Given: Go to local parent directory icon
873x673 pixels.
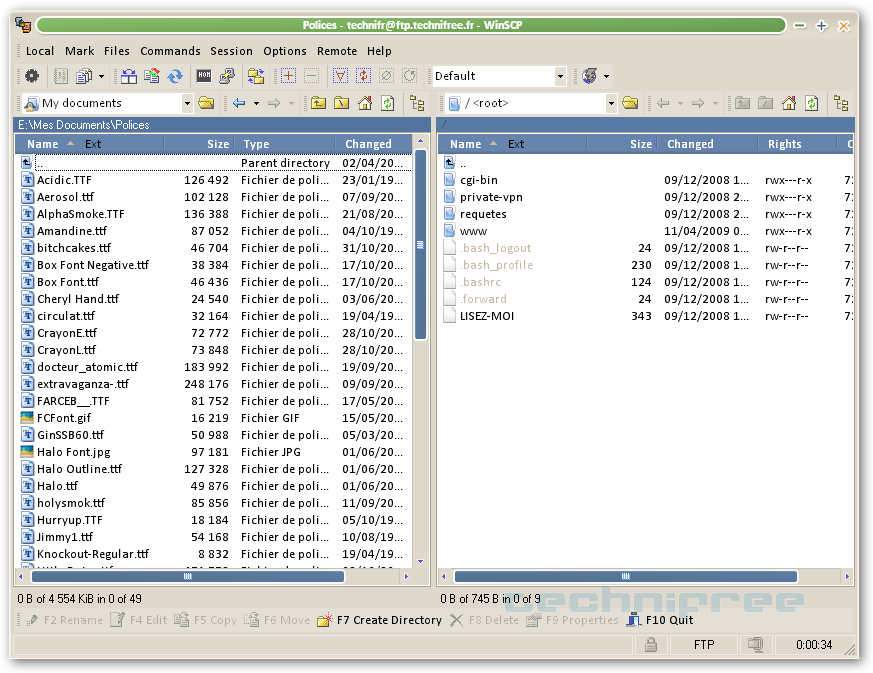Looking at the screenshot, I should (x=318, y=103).
